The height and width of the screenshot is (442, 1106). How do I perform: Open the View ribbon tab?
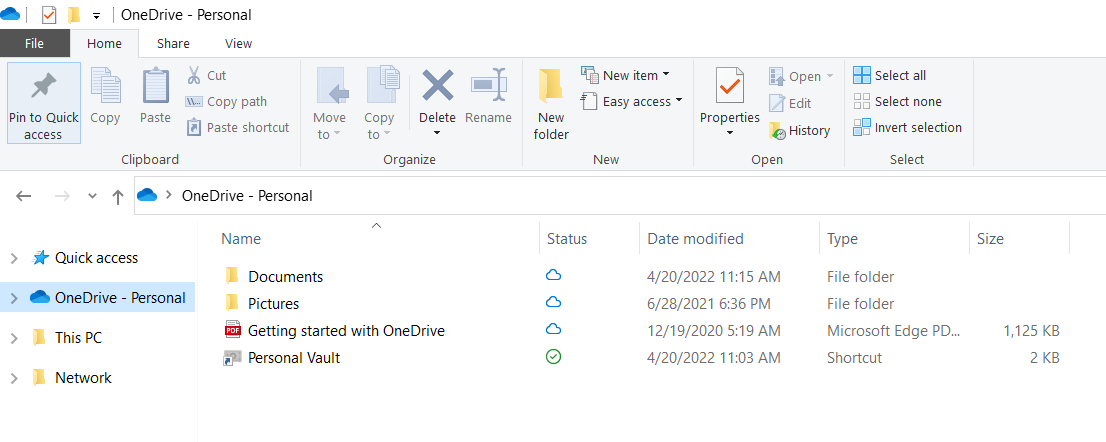(x=238, y=43)
